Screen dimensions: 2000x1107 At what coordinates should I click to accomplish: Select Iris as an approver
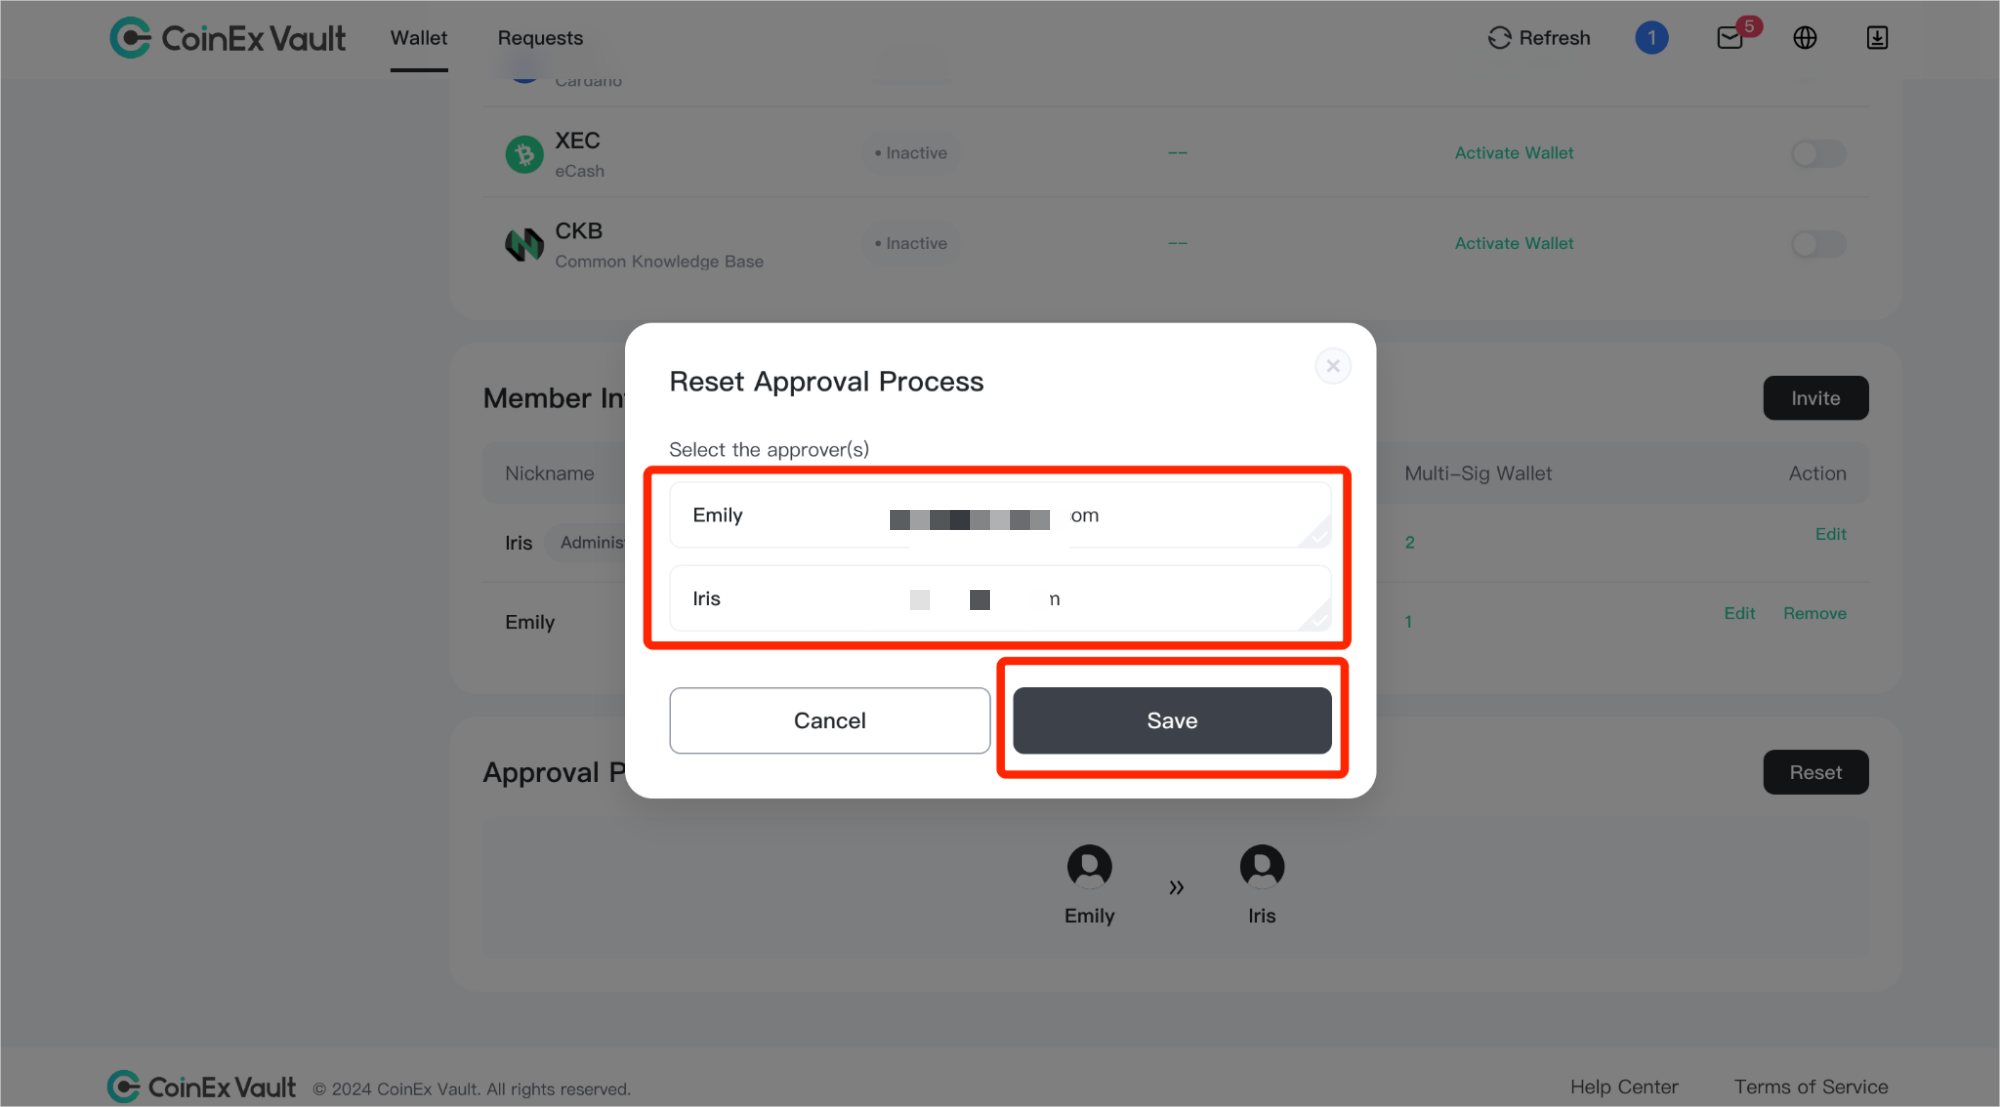[x=1000, y=598]
